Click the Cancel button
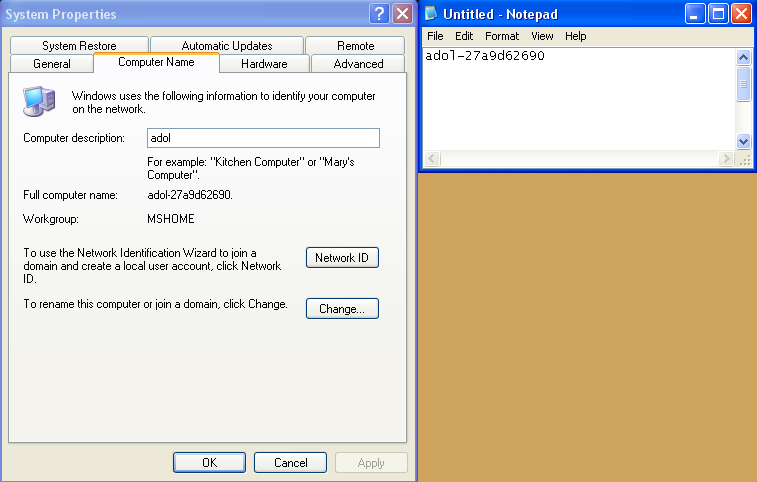Screen dimensions: 757x482 tap(290, 463)
